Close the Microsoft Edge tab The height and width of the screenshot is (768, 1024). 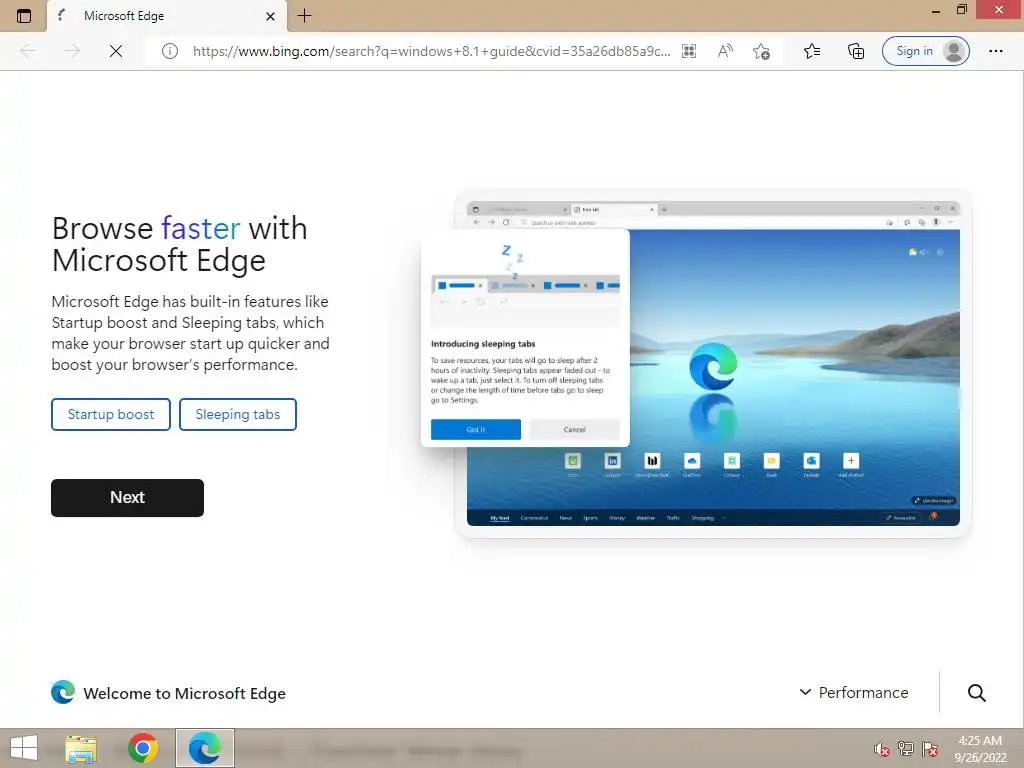click(x=270, y=16)
